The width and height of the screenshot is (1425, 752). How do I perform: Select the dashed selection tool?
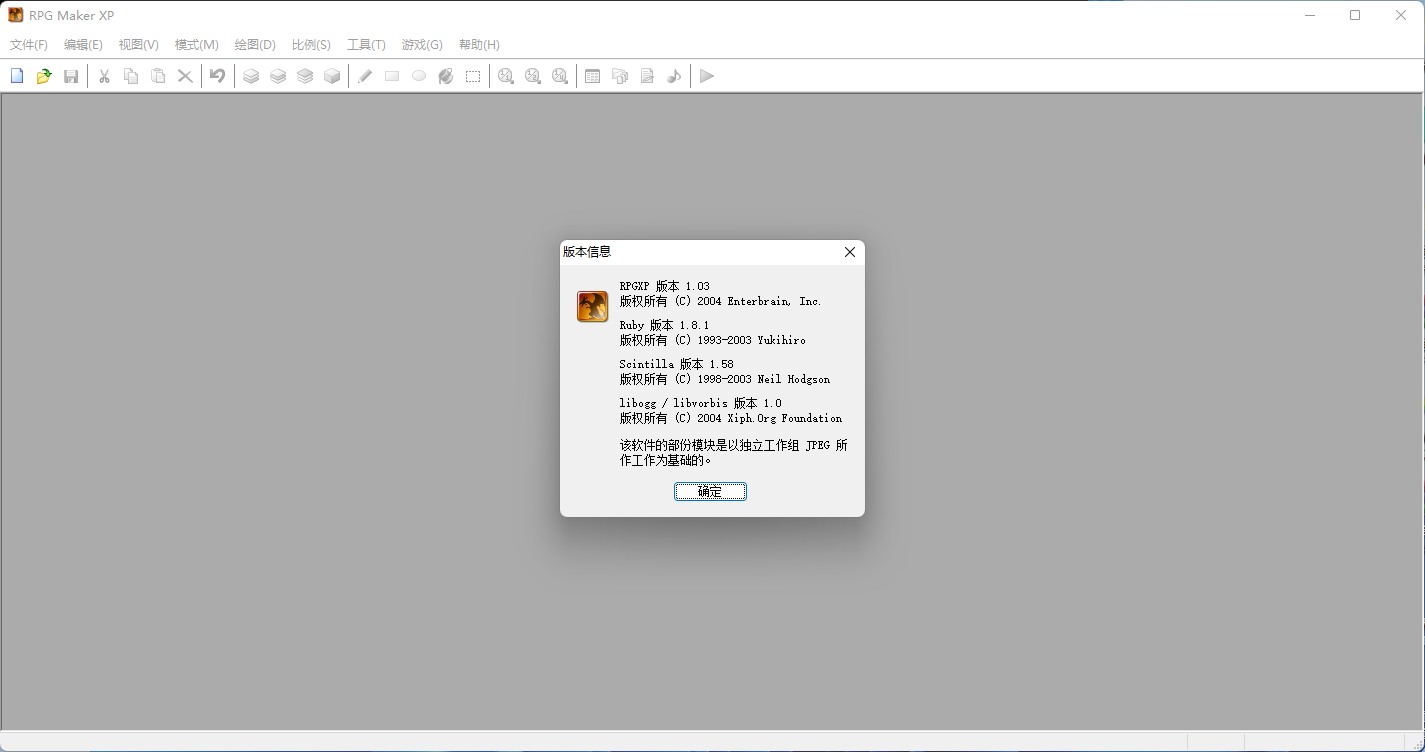(x=473, y=76)
